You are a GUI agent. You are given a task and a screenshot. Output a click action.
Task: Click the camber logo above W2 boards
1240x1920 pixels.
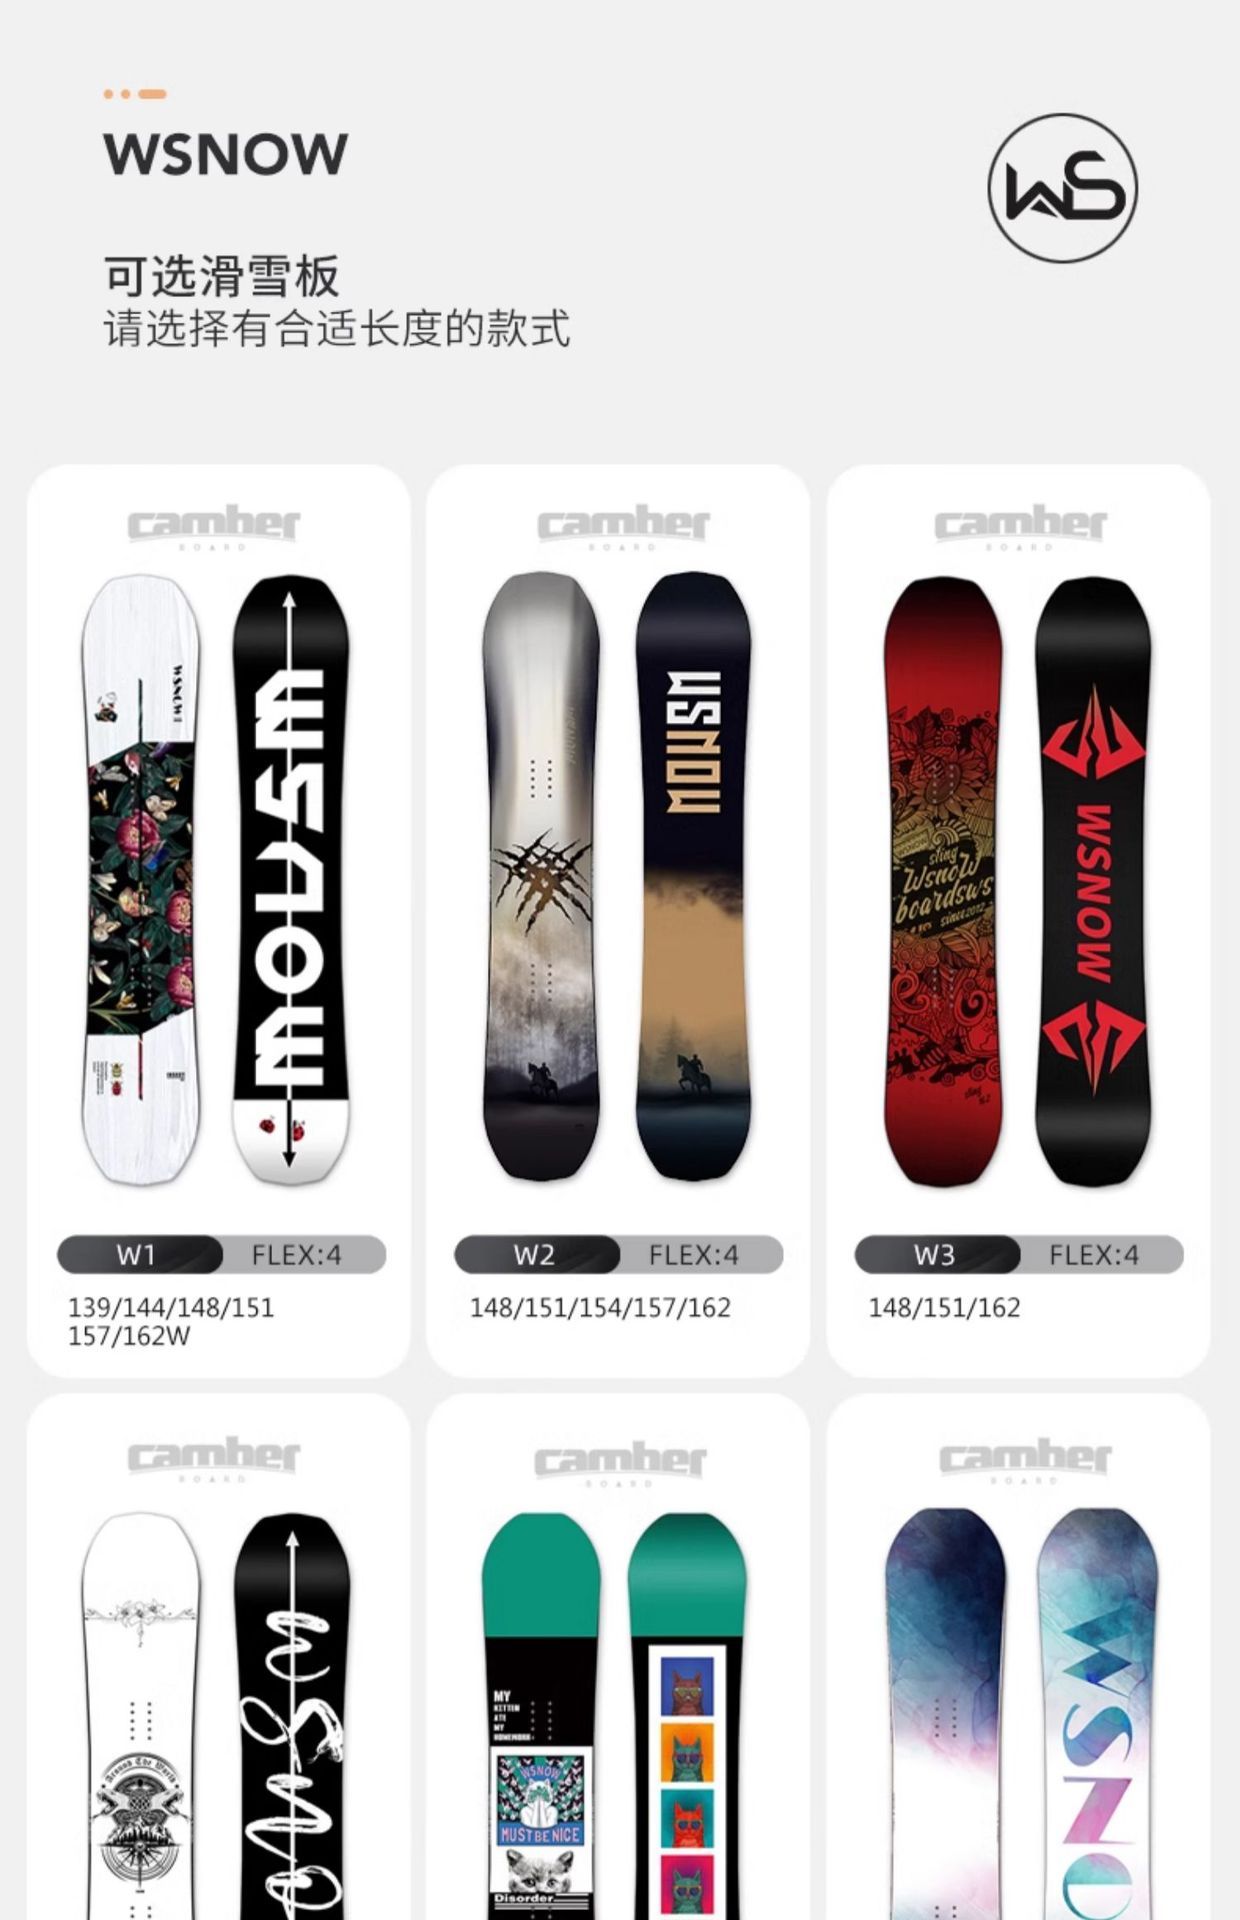click(x=623, y=526)
